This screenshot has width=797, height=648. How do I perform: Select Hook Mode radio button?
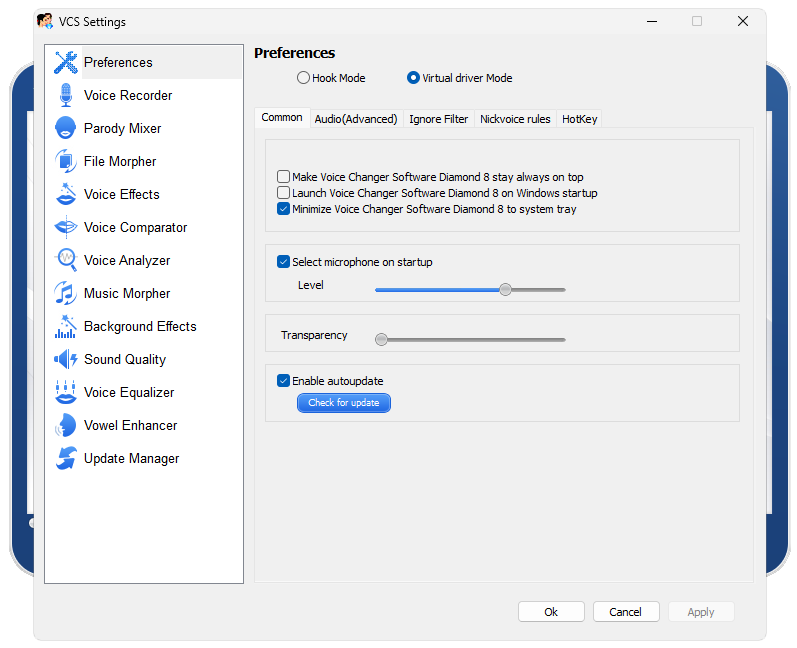point(304,78)
